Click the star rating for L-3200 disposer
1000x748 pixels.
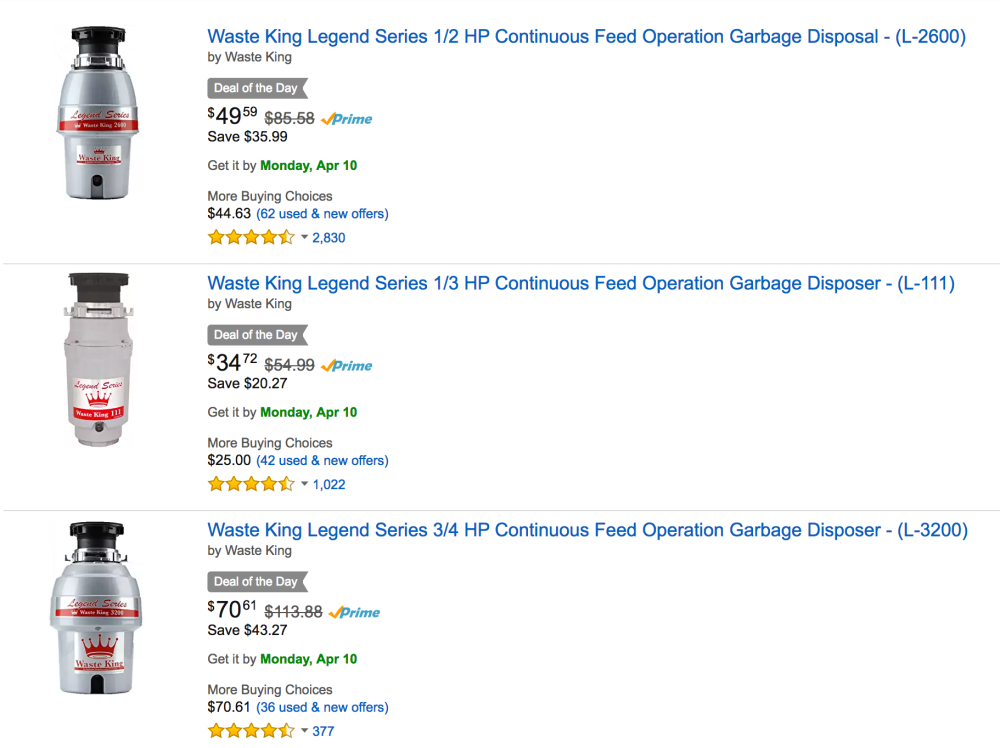tap(251, 731)
